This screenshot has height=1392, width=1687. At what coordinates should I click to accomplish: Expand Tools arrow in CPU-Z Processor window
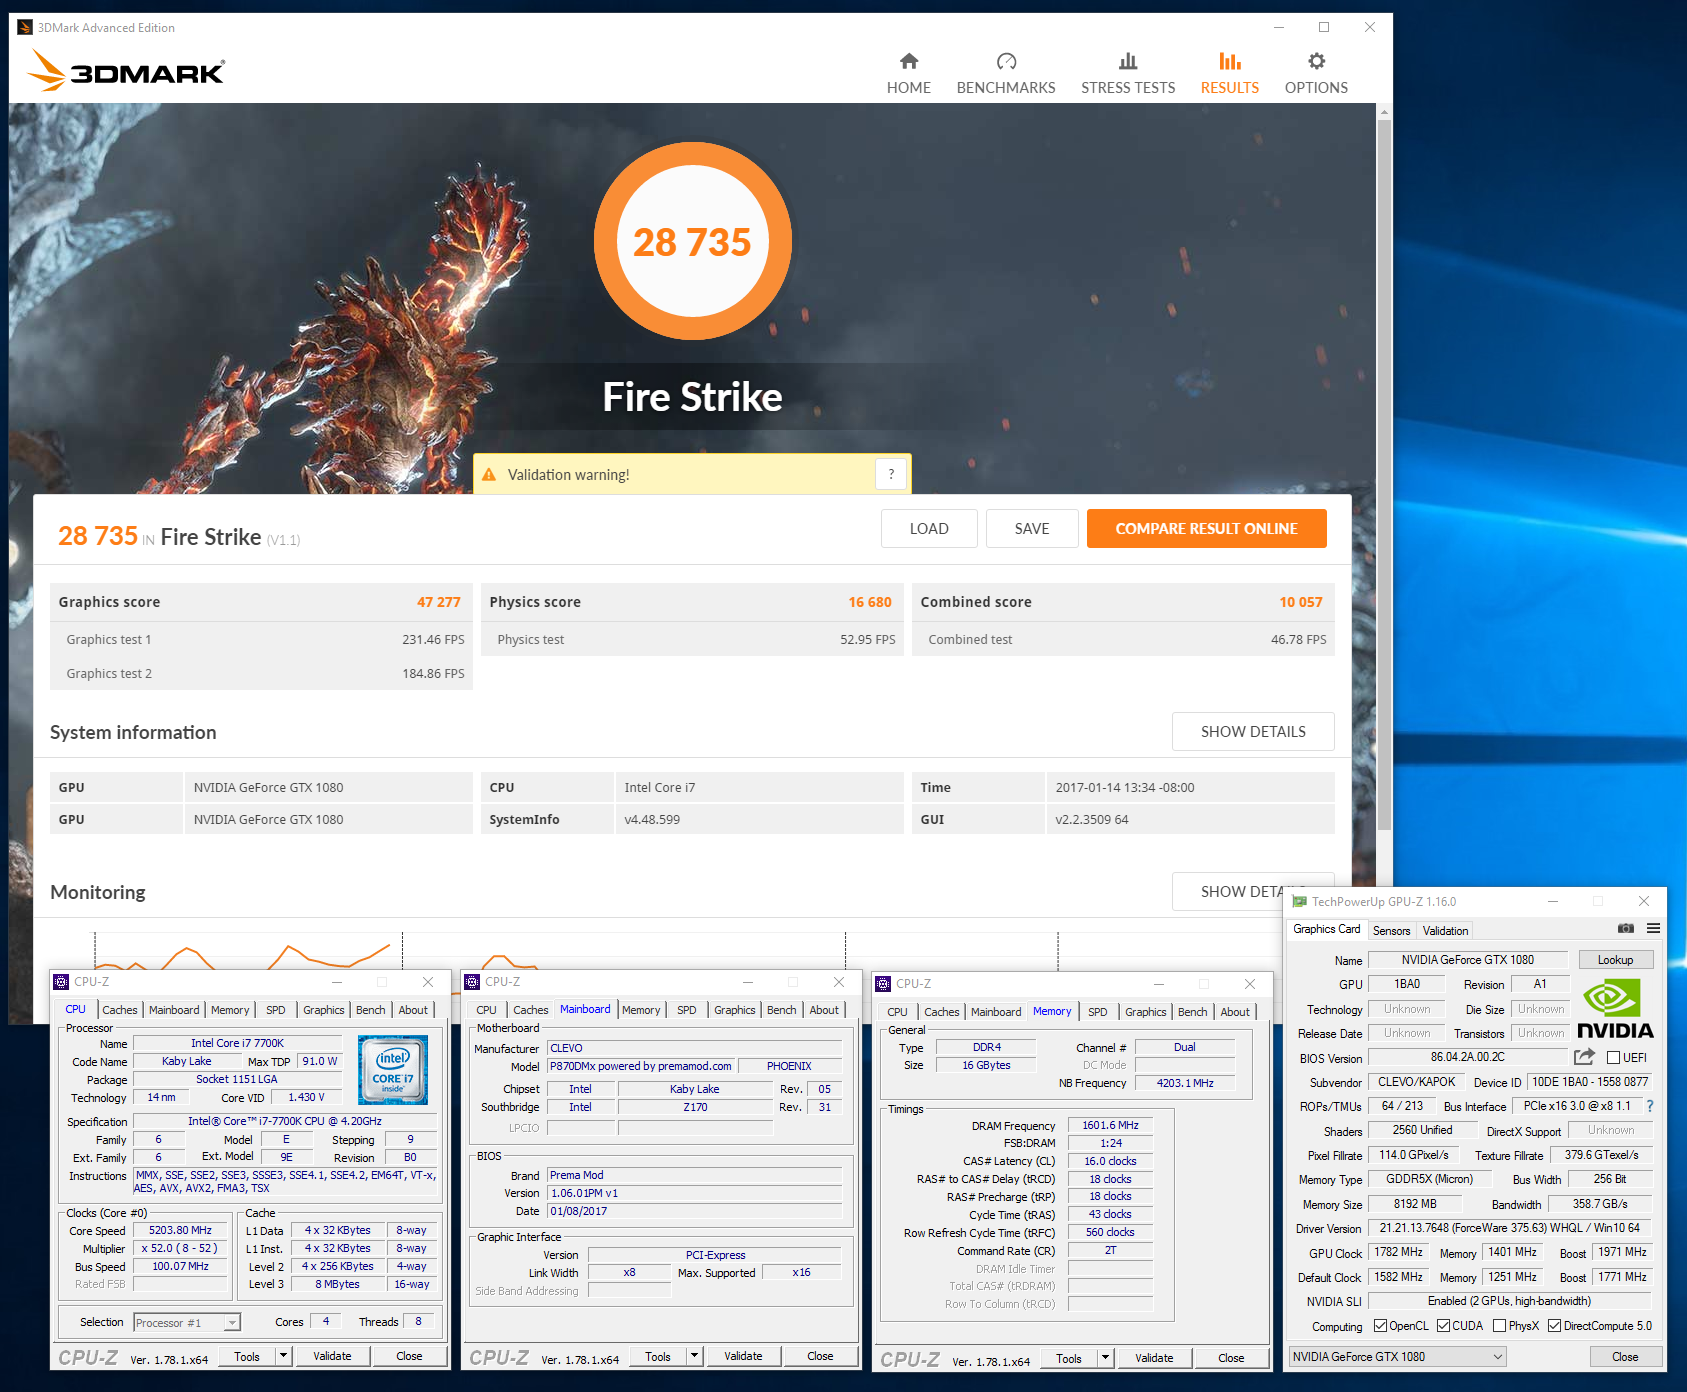click(284, 1356)
